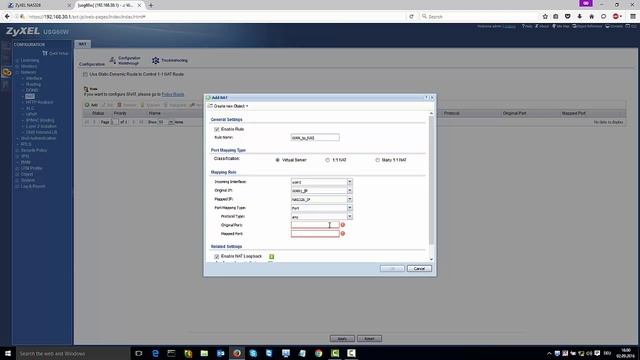Click the browser address bar

[x=216, y=16]
